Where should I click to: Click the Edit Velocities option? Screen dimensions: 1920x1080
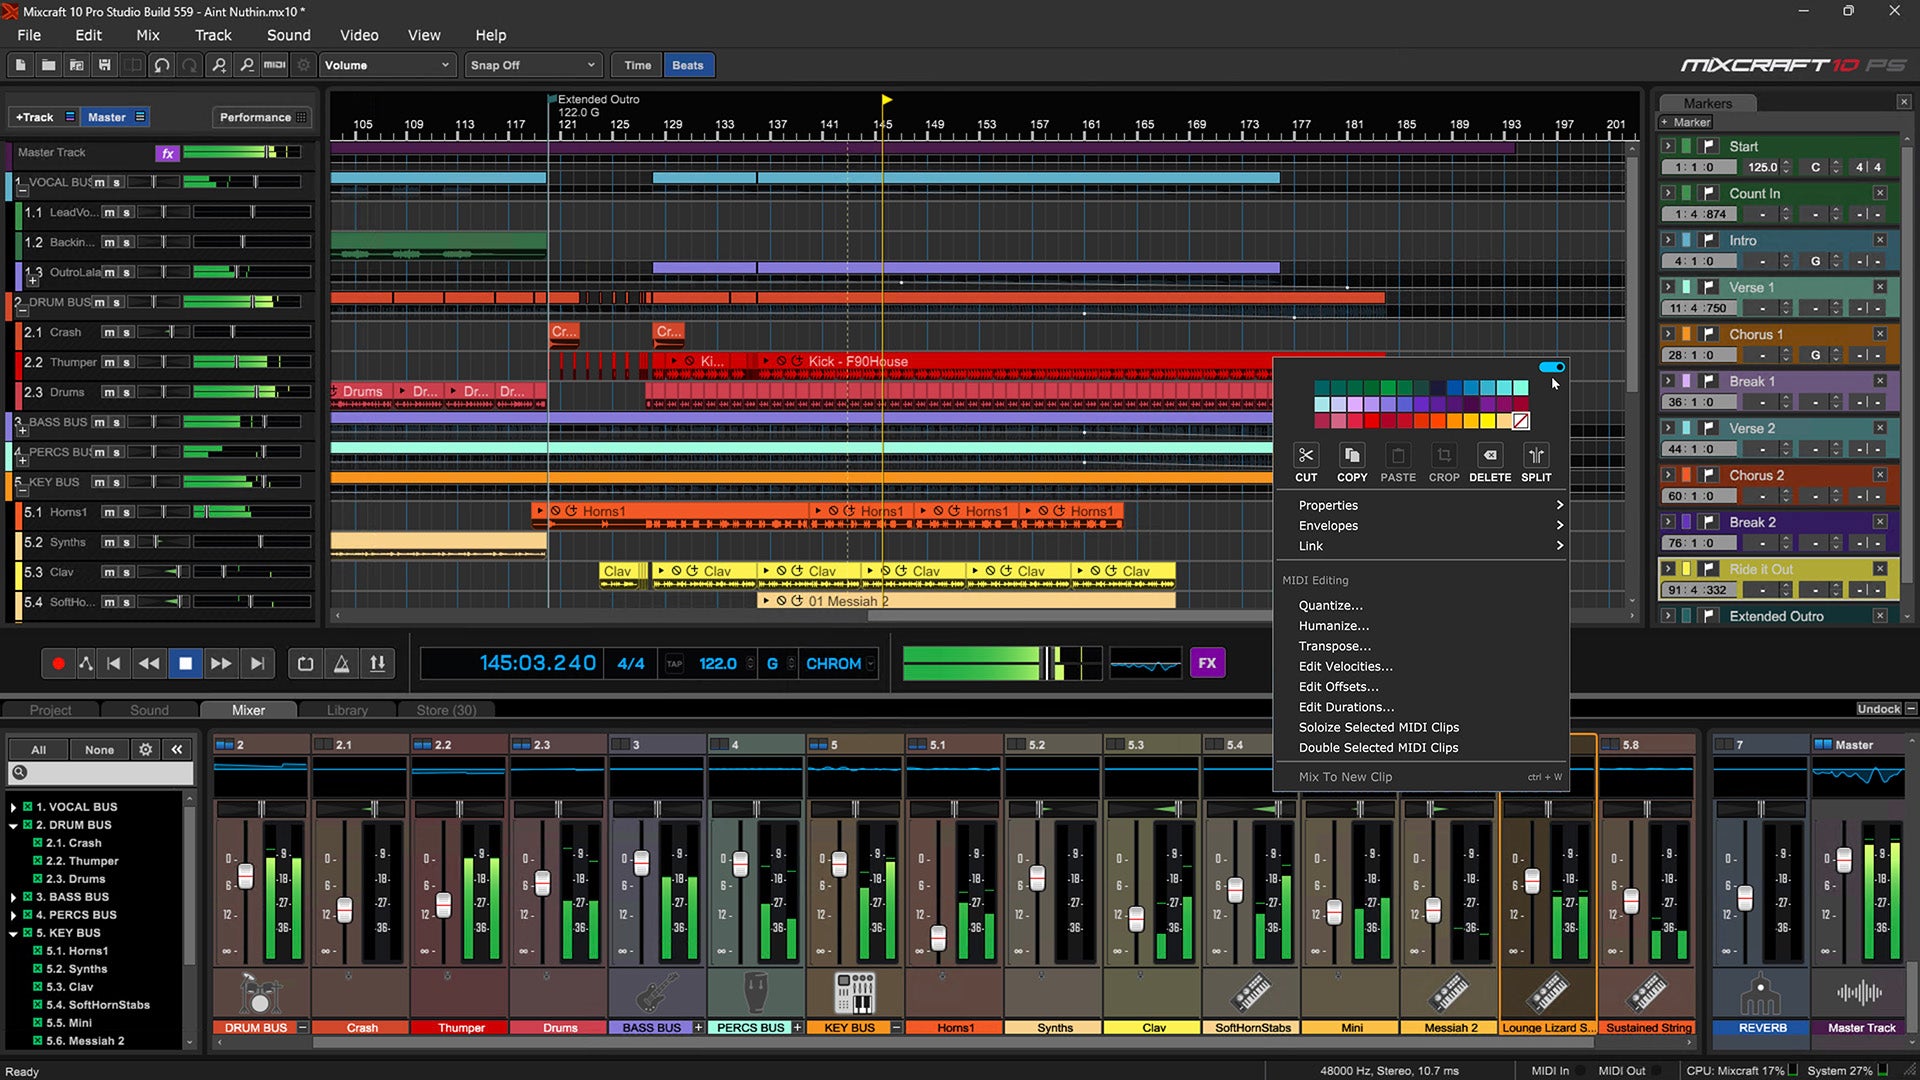tap(1344, 666)
